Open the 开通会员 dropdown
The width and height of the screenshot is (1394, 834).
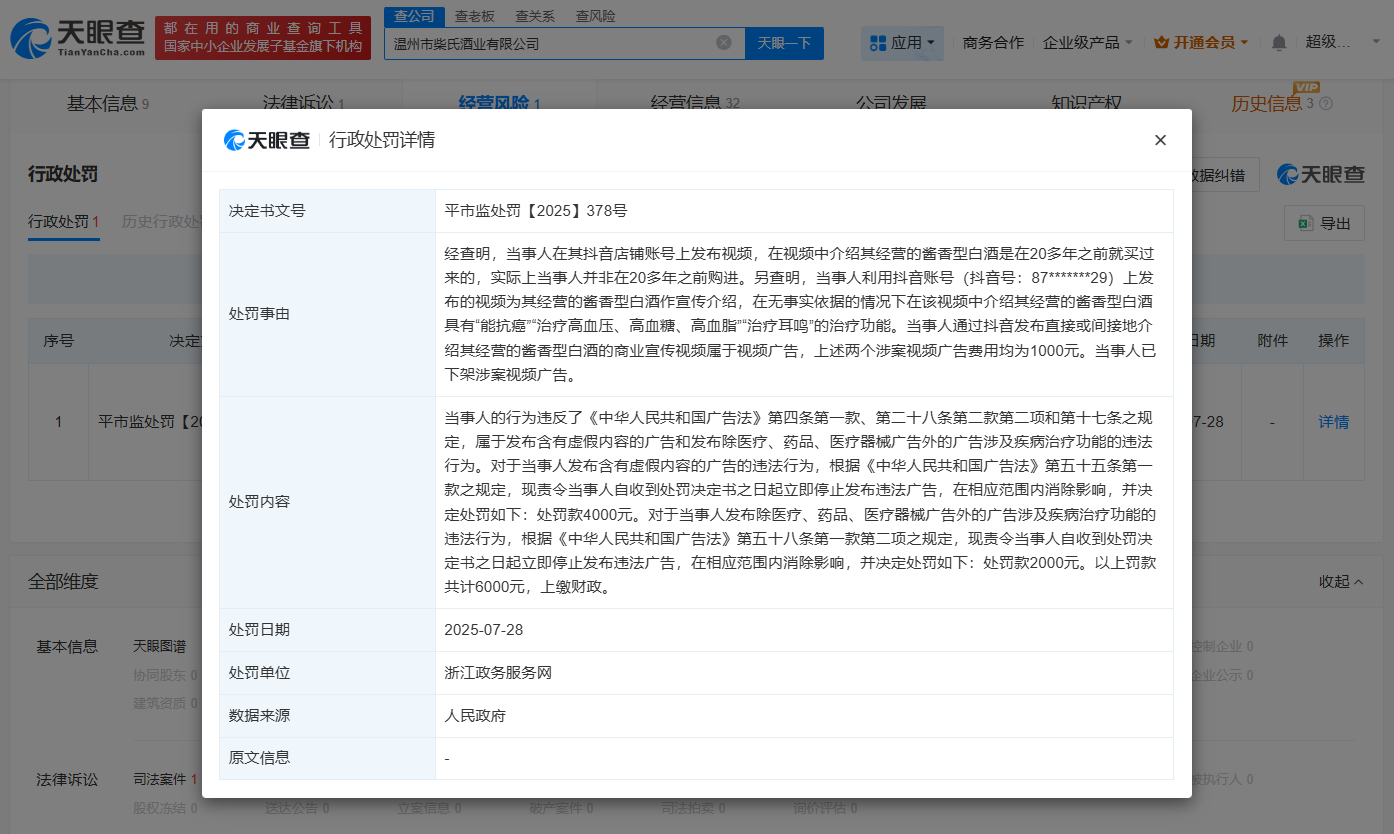pyautogui.click(x=1201, y=42)
